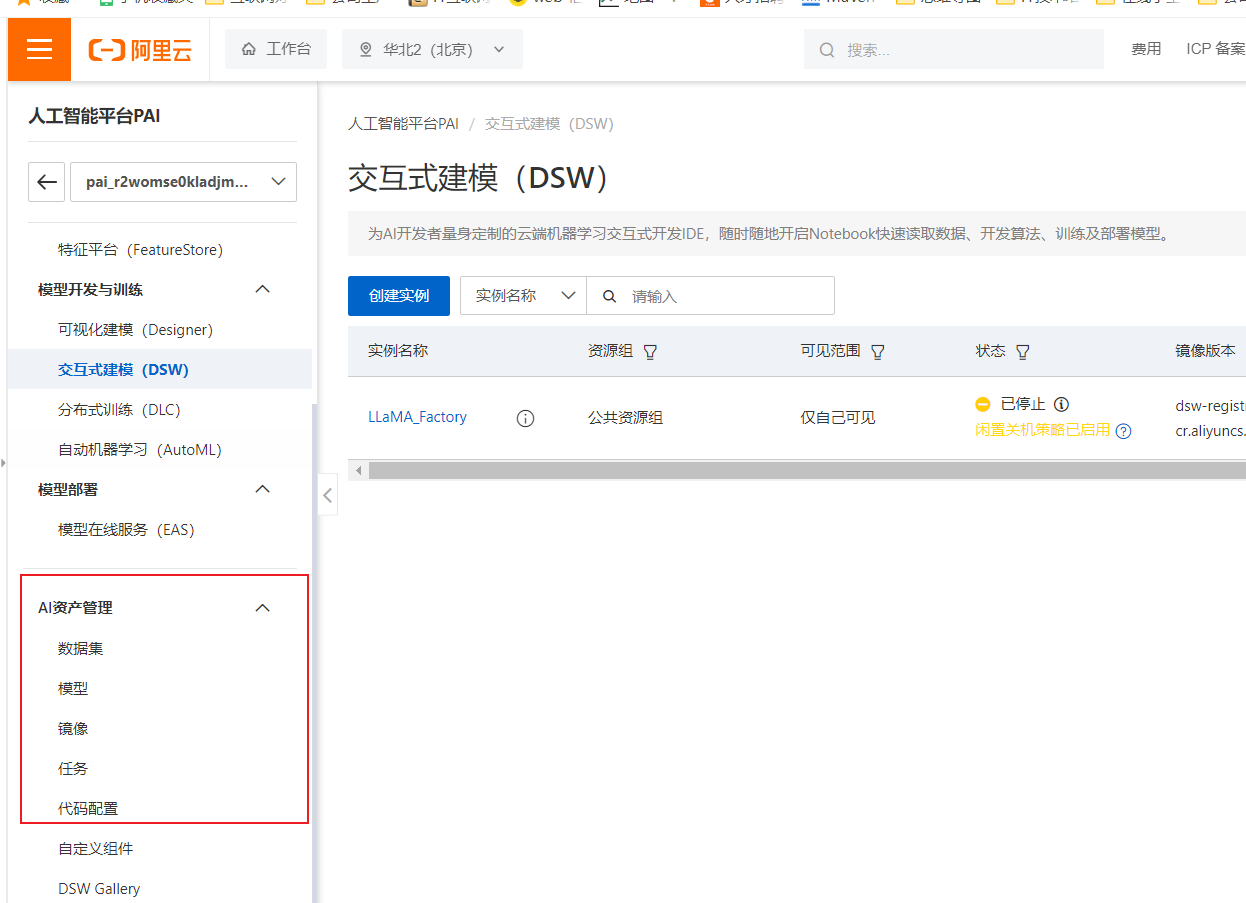Collapse the 模型开发与训练 section
This screenshot has width=1246, height=903.
(x=263, y=289)
